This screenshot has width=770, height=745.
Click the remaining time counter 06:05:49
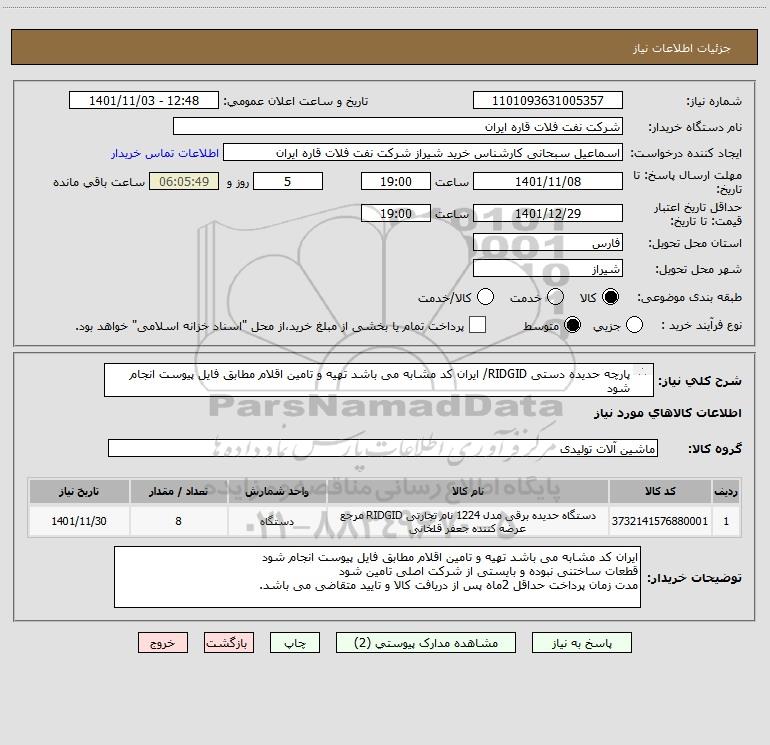(x=184, y=181)
